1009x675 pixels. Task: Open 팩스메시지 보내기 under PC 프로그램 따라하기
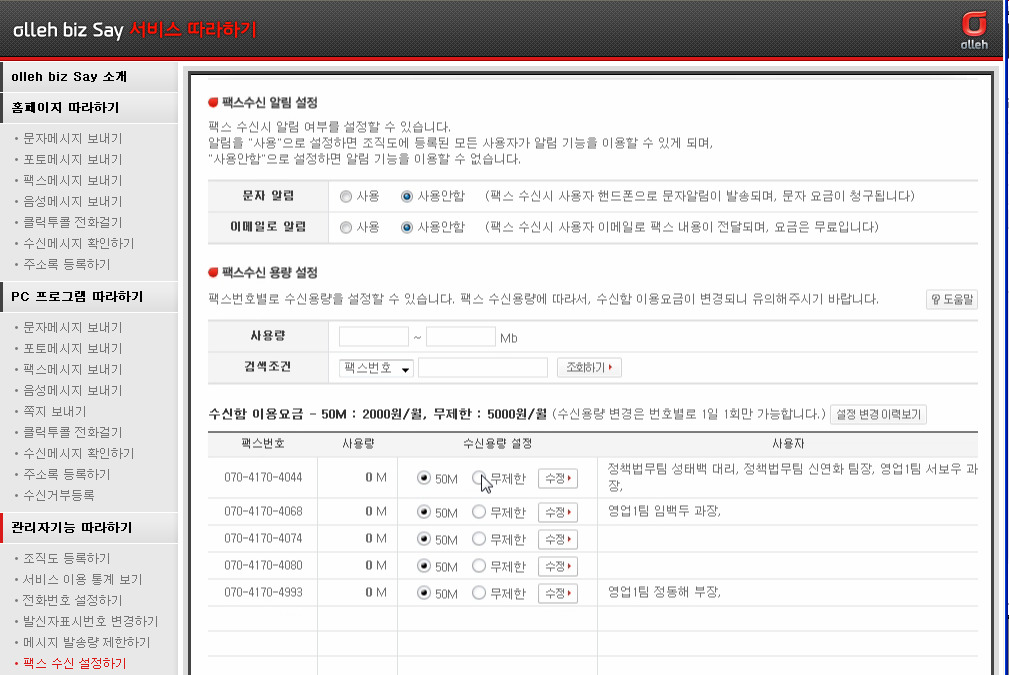[x=73, y=369]
